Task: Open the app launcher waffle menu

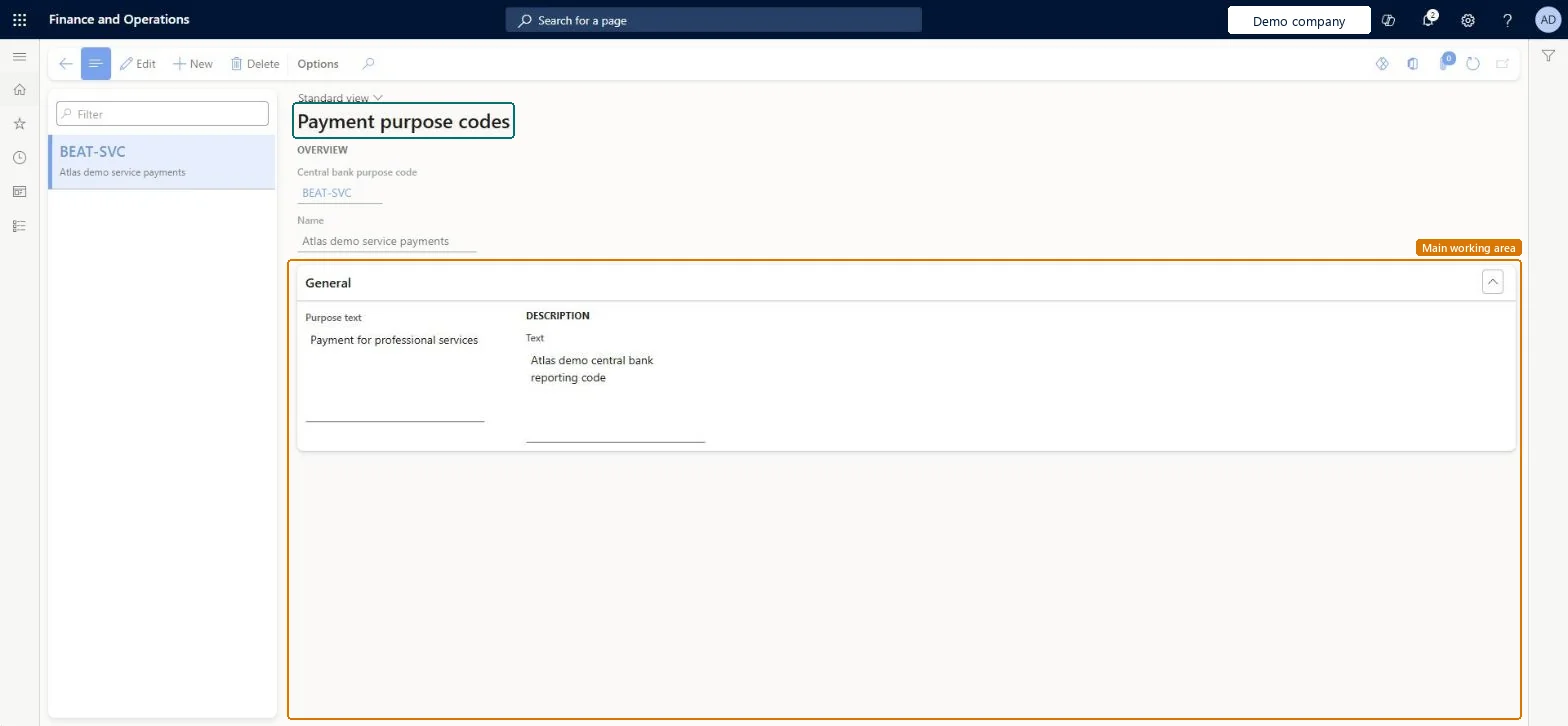Action: click(19, 20)
